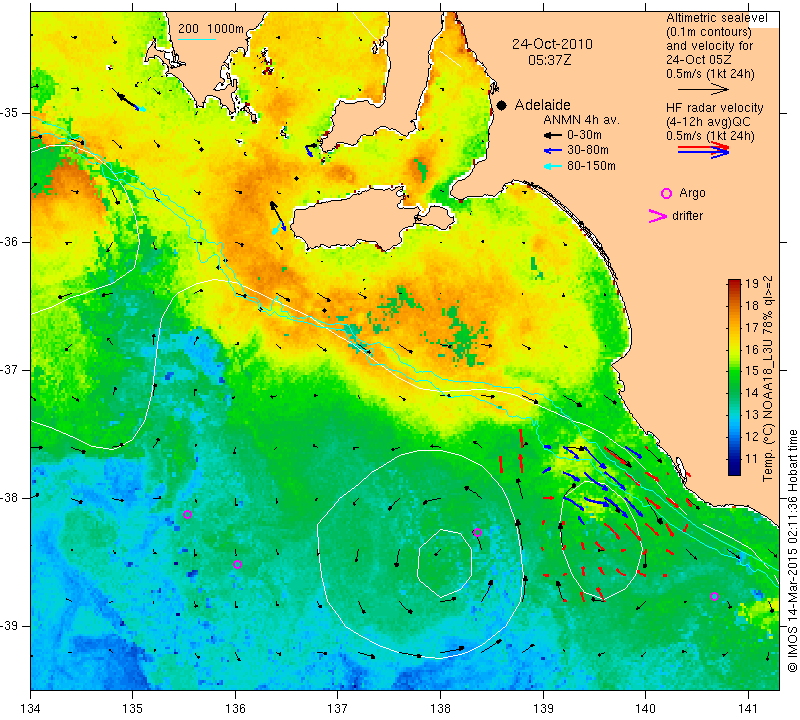Image resolution: width=800 pixels, height=720 pixels.
Task: Click the blue 30-80m ANMN legend arrow
Action: pos(551,151)
